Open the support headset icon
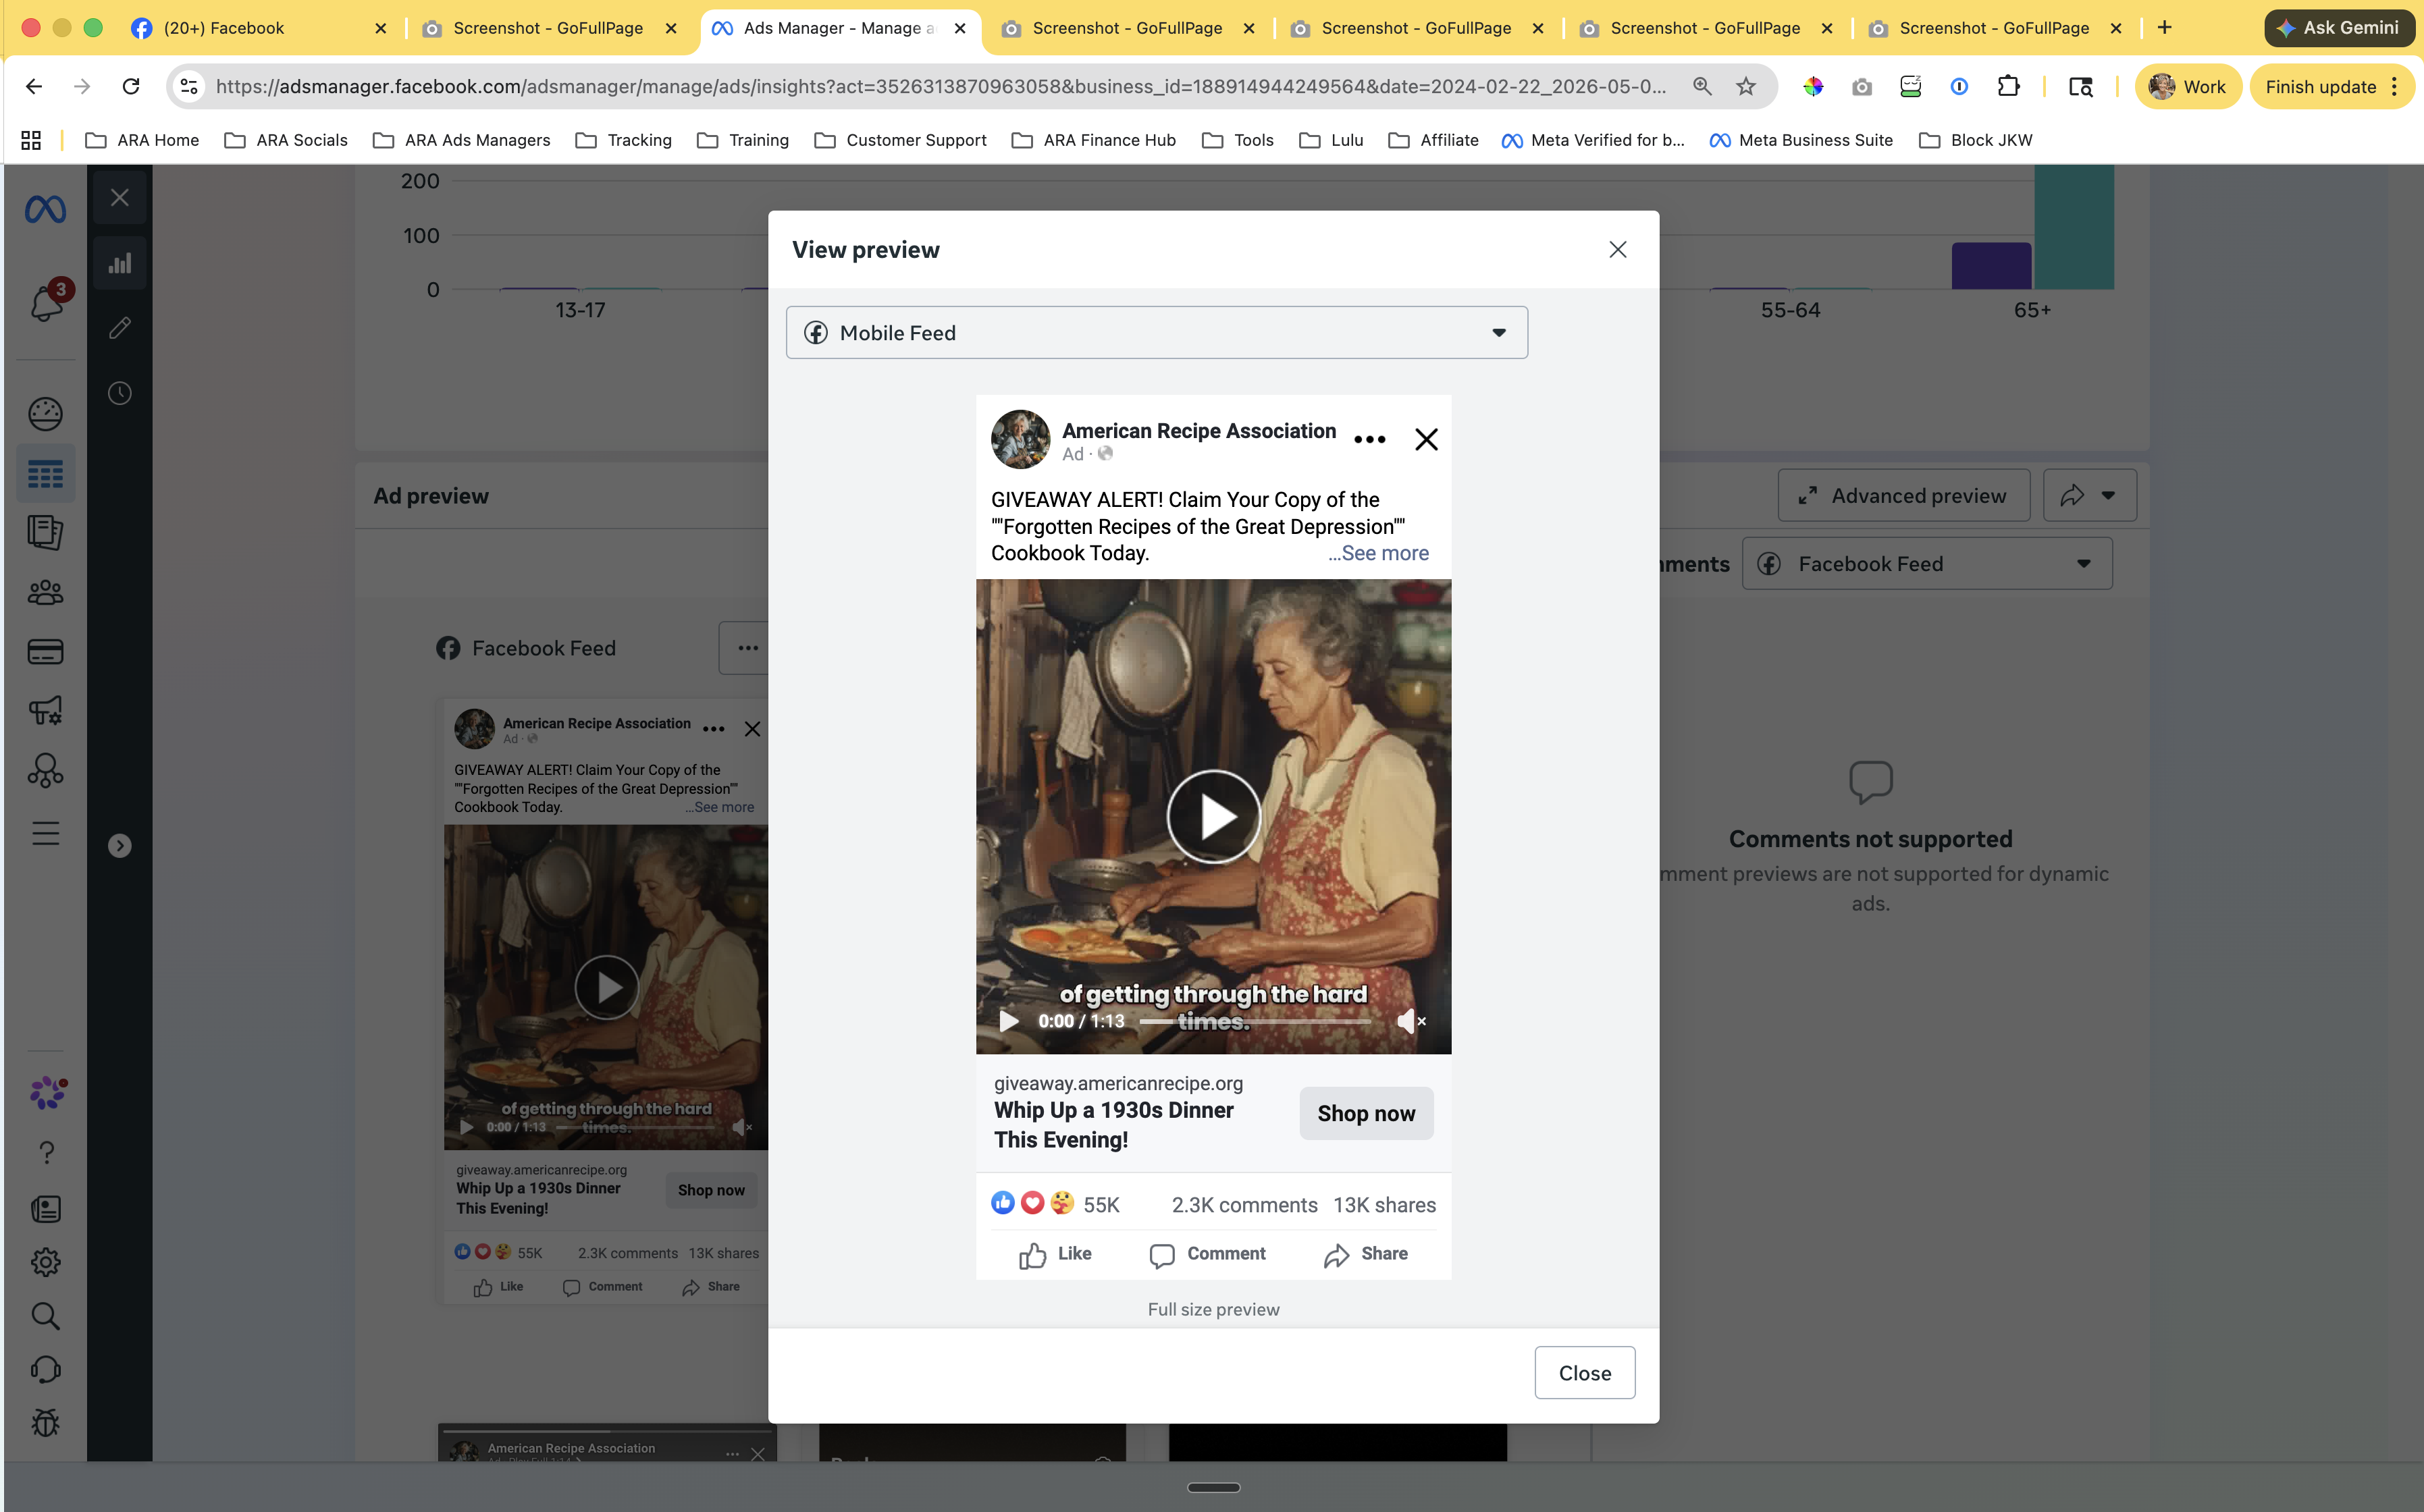Viewport: 2424px width, 1512px height. point(45,1370)
